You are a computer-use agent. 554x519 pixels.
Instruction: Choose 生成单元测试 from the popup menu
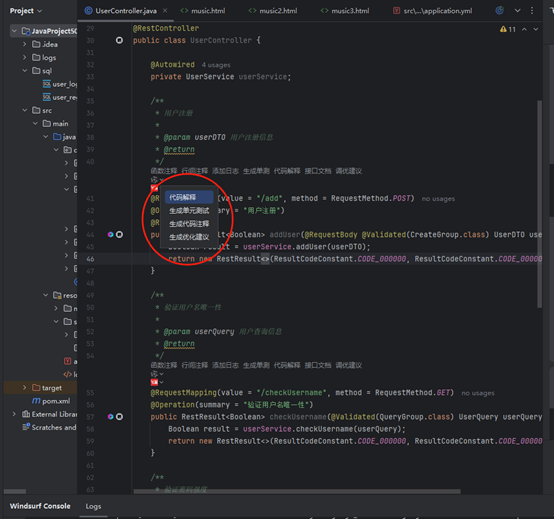[189, 211]
